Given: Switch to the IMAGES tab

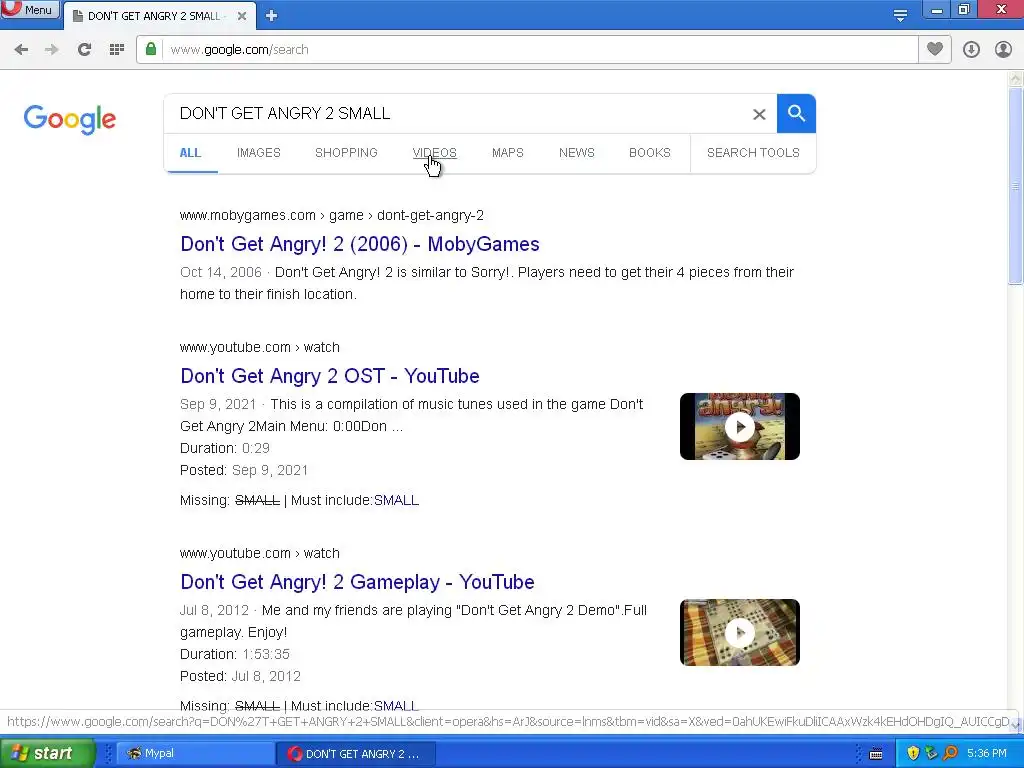Looking at the screenshot, I should point(259,153).
